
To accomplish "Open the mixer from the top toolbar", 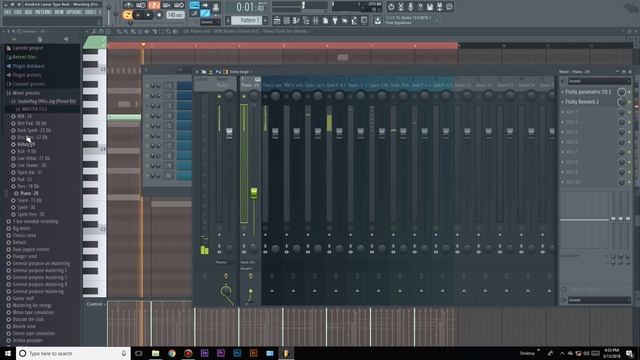I will coord(316,20).
